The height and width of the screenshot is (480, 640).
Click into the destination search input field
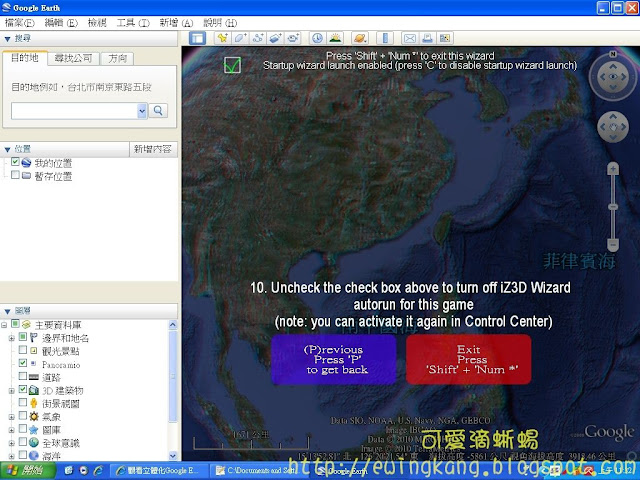(x=74, y=111)
